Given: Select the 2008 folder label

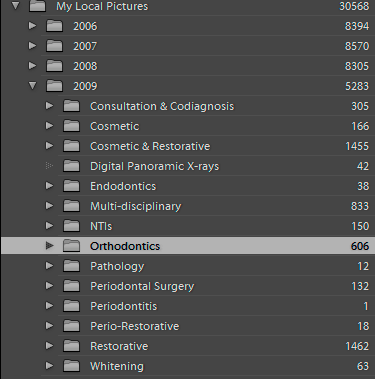Looking at the screenshot, I should pyautogui.click(x=85, y=66).
